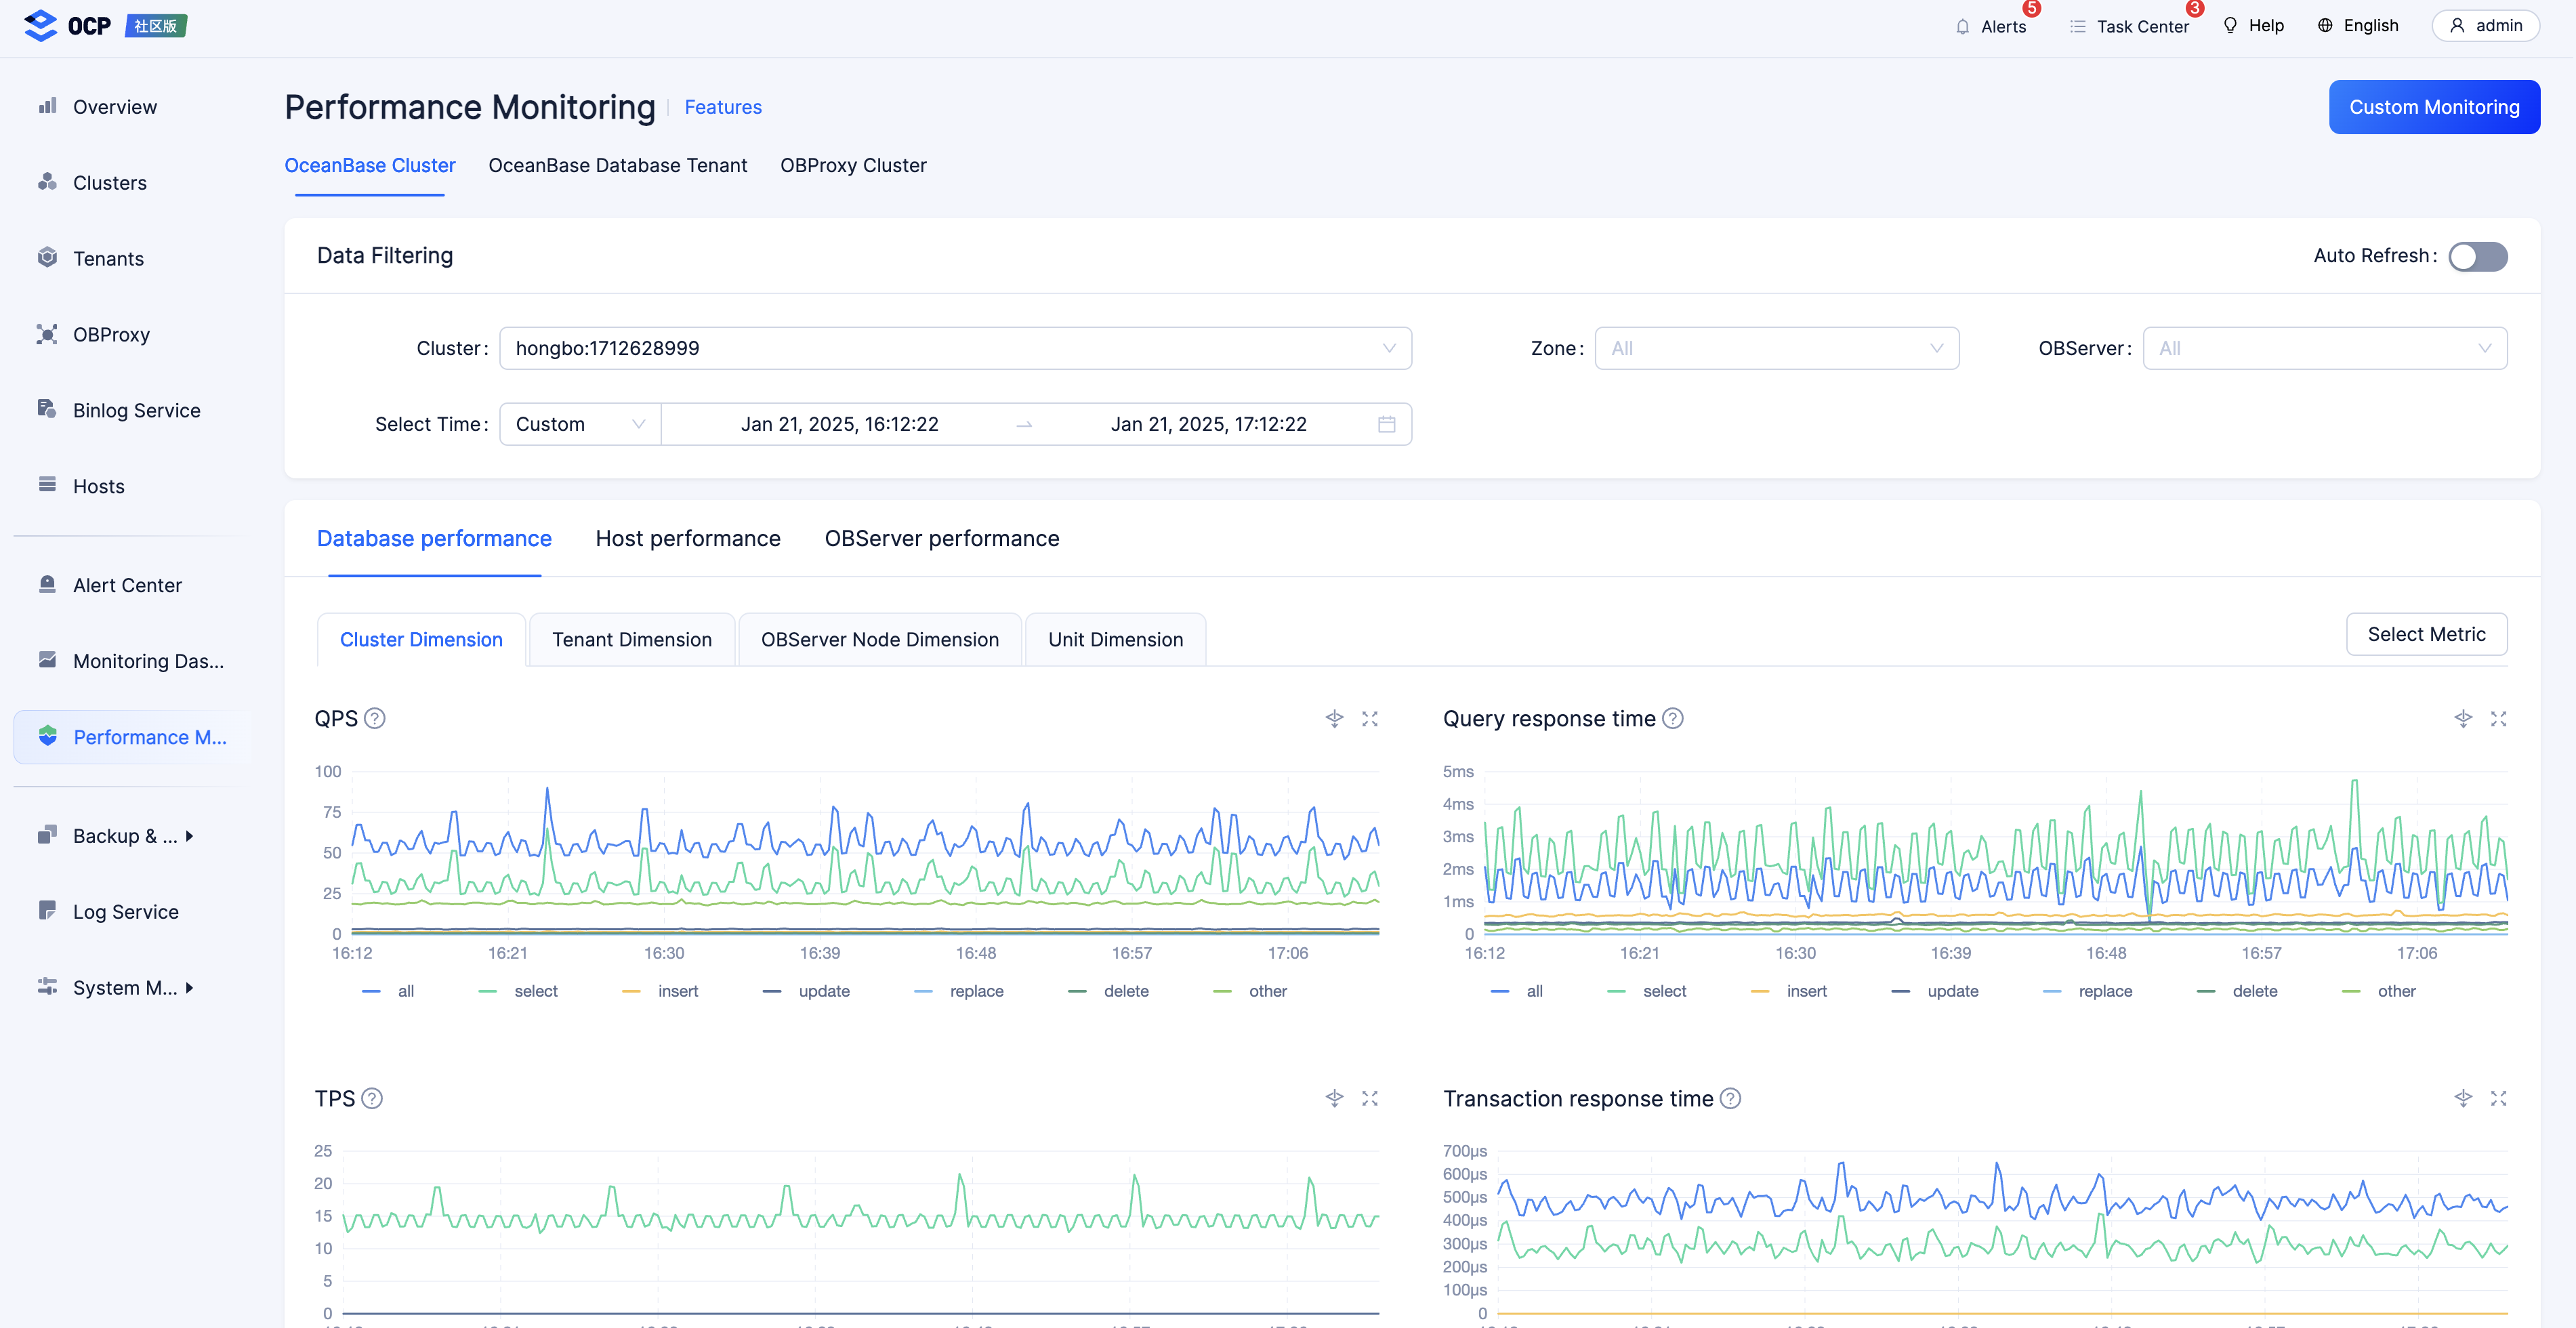Select the OceanBase Cluster tab
This screenshot has height=1328, width=2576.
[370, 166]
